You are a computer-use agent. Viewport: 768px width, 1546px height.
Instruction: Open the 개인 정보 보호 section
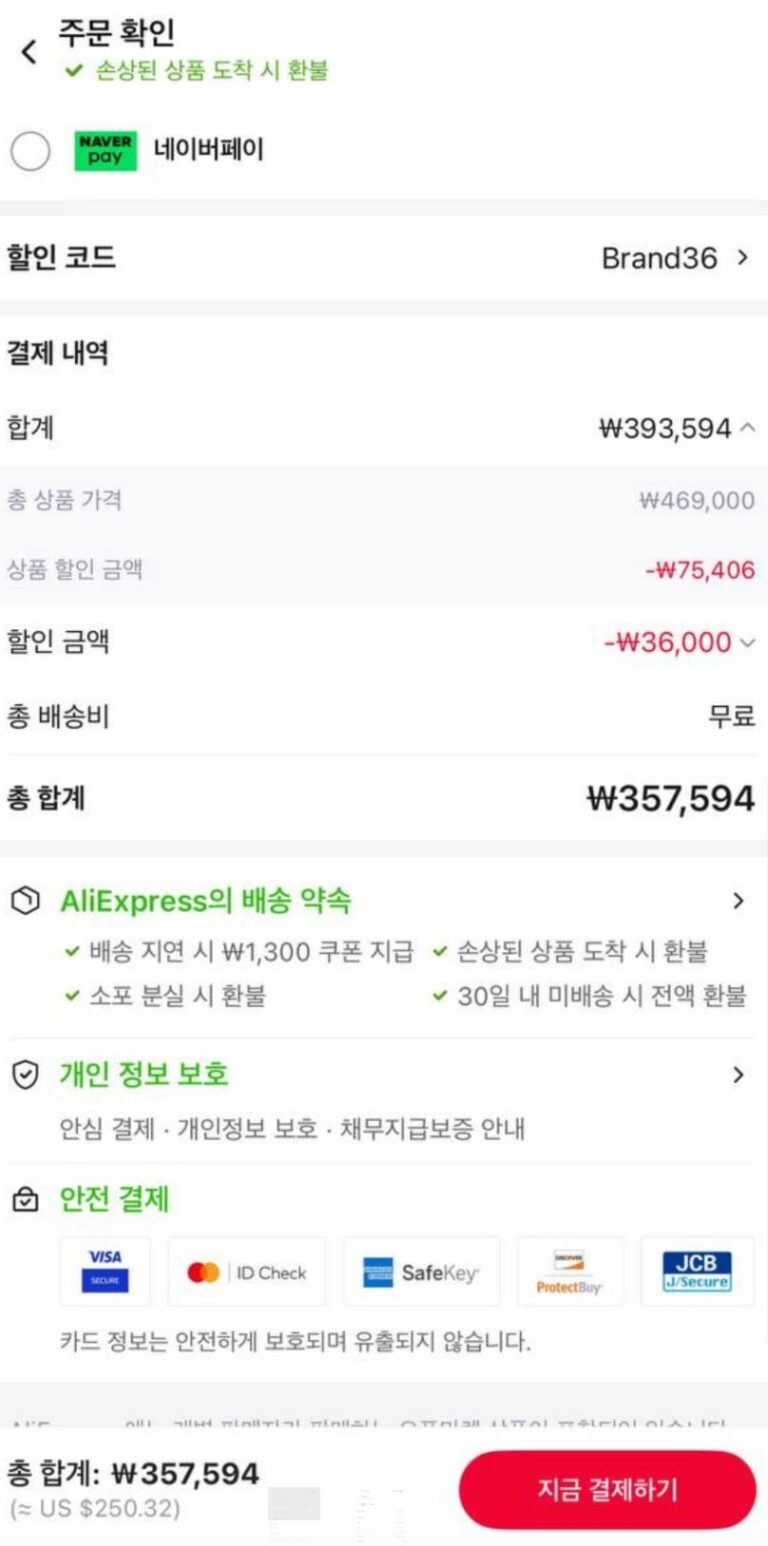[x=144, y=1074]
